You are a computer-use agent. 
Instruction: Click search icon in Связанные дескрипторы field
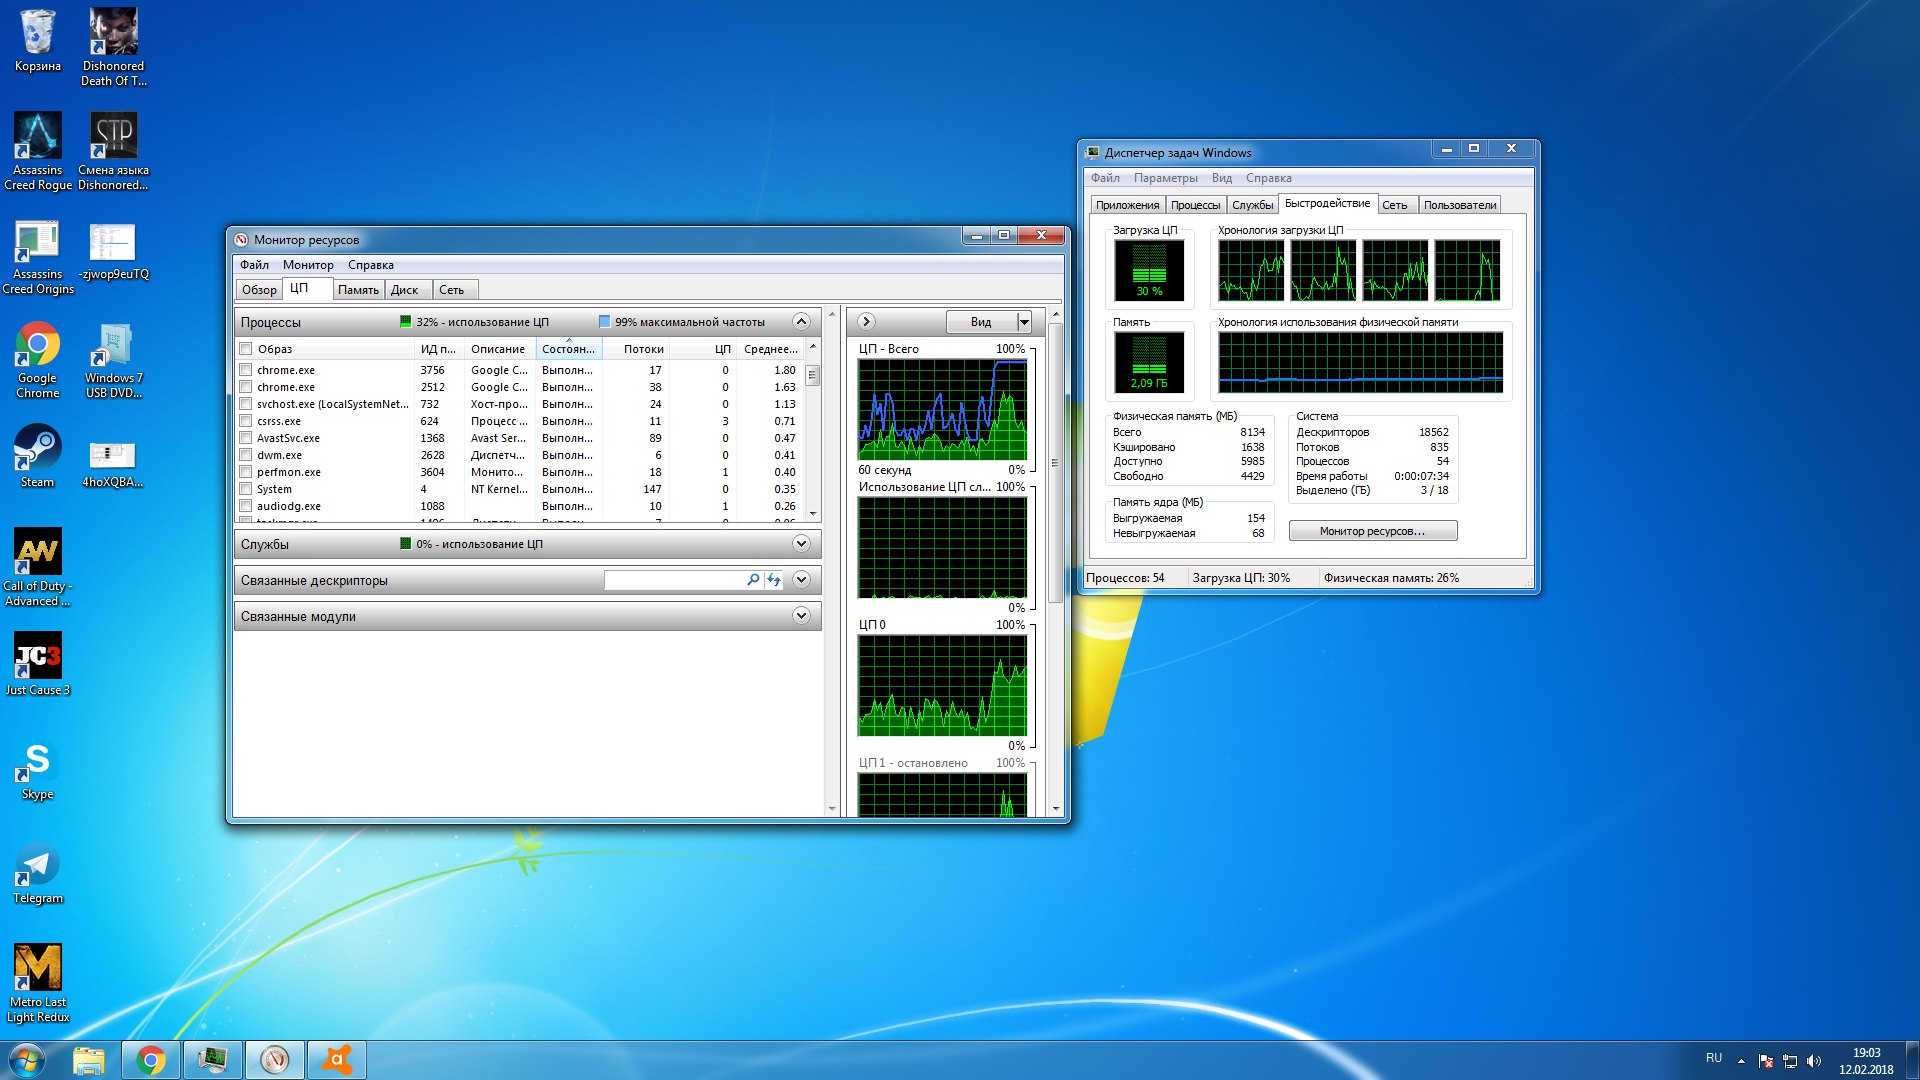click(753, 580)
